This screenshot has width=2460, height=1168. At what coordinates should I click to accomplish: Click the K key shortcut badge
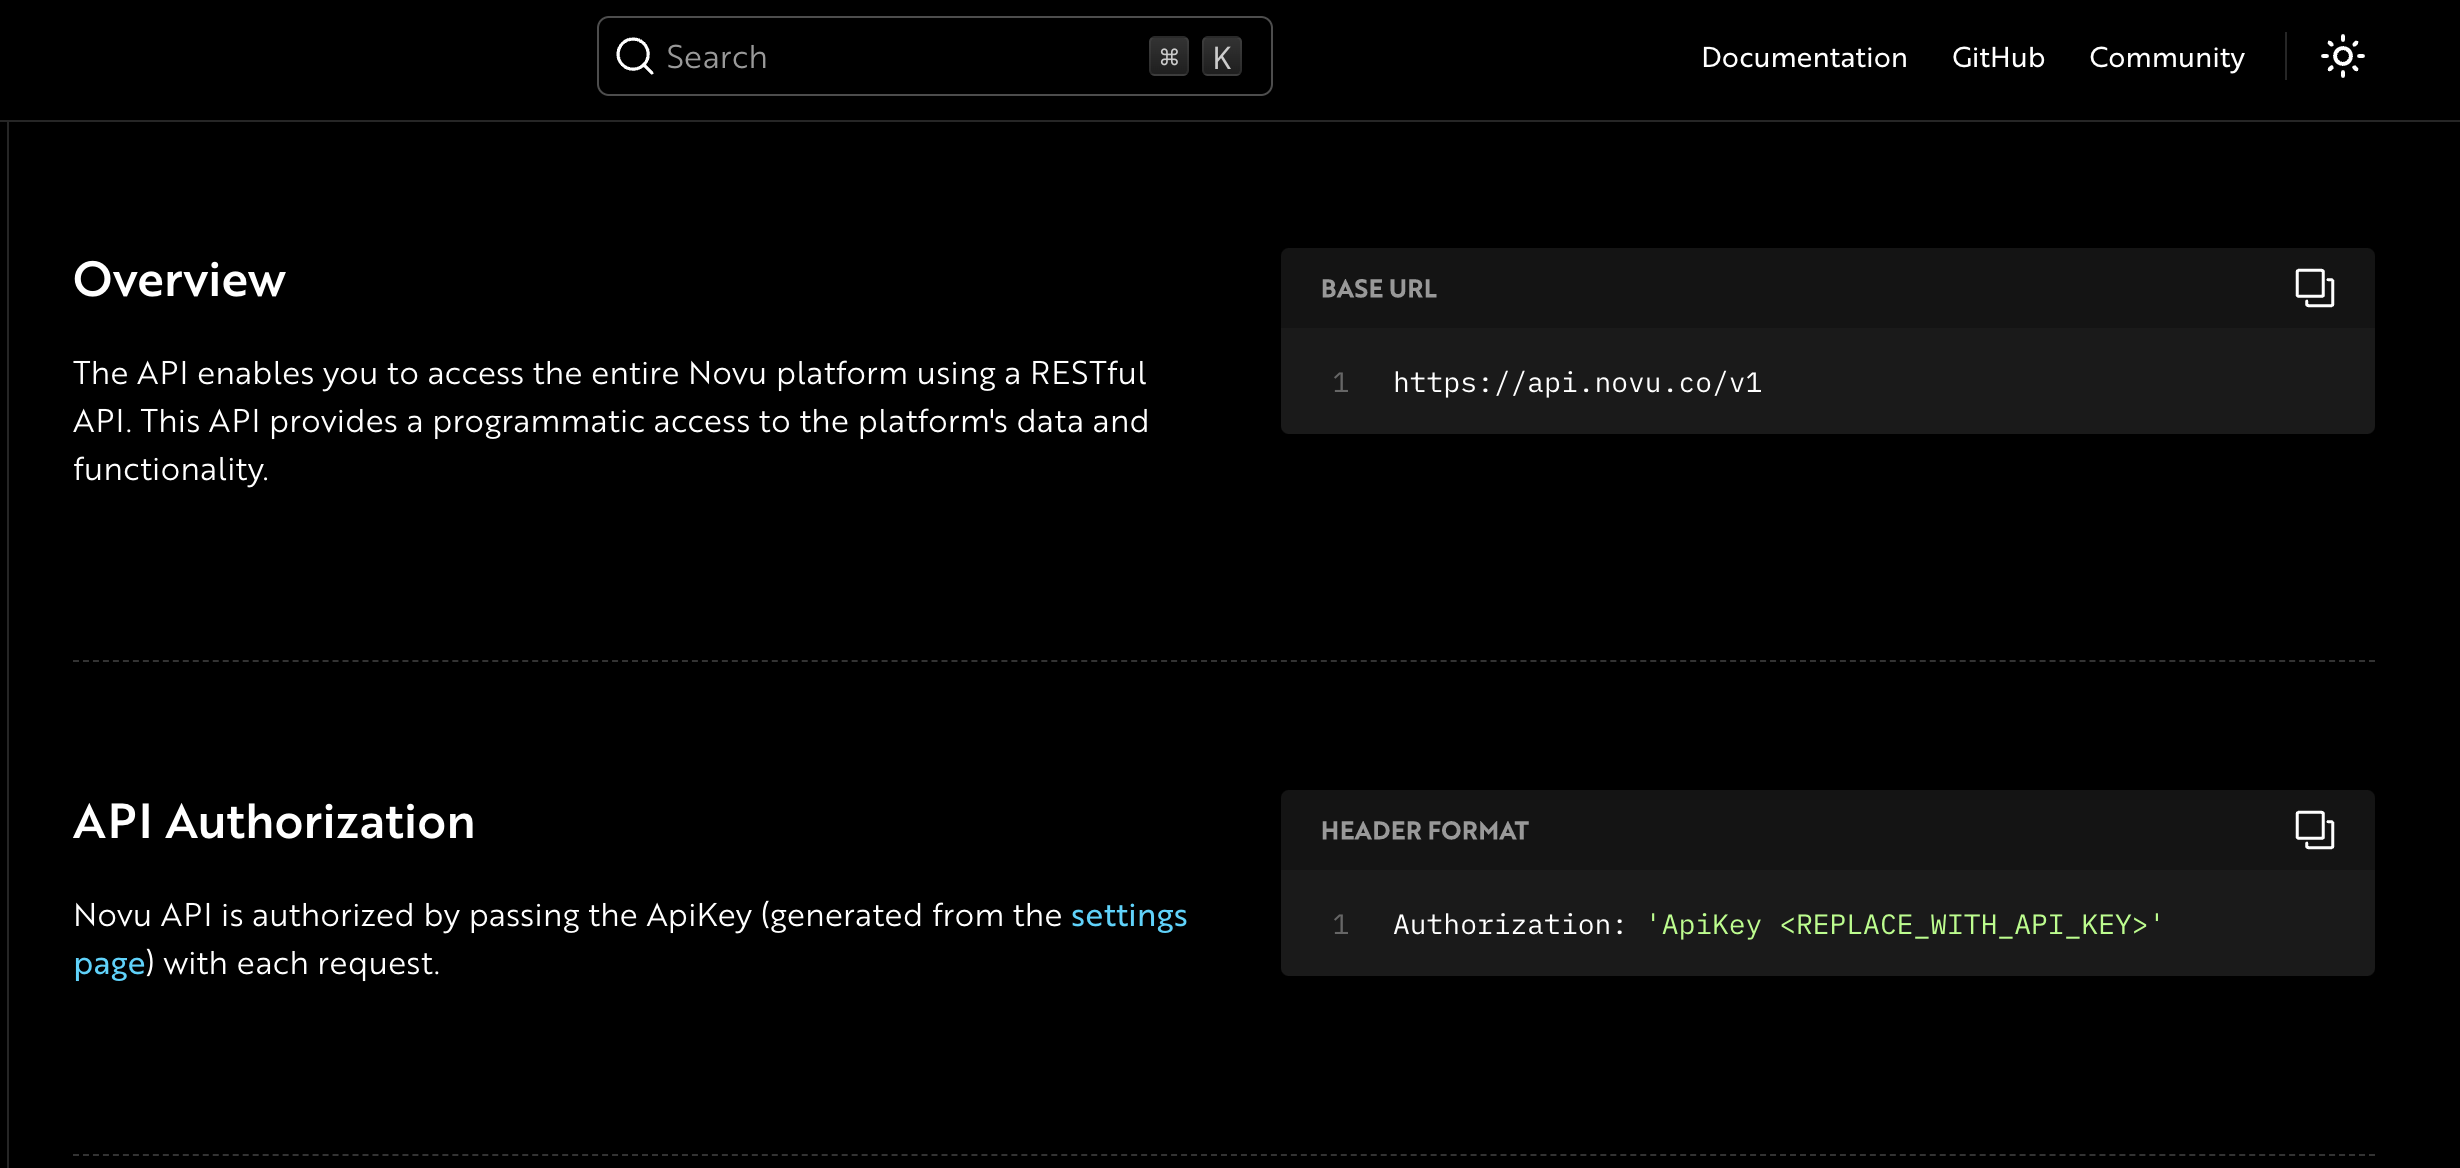coord(1221,57)
